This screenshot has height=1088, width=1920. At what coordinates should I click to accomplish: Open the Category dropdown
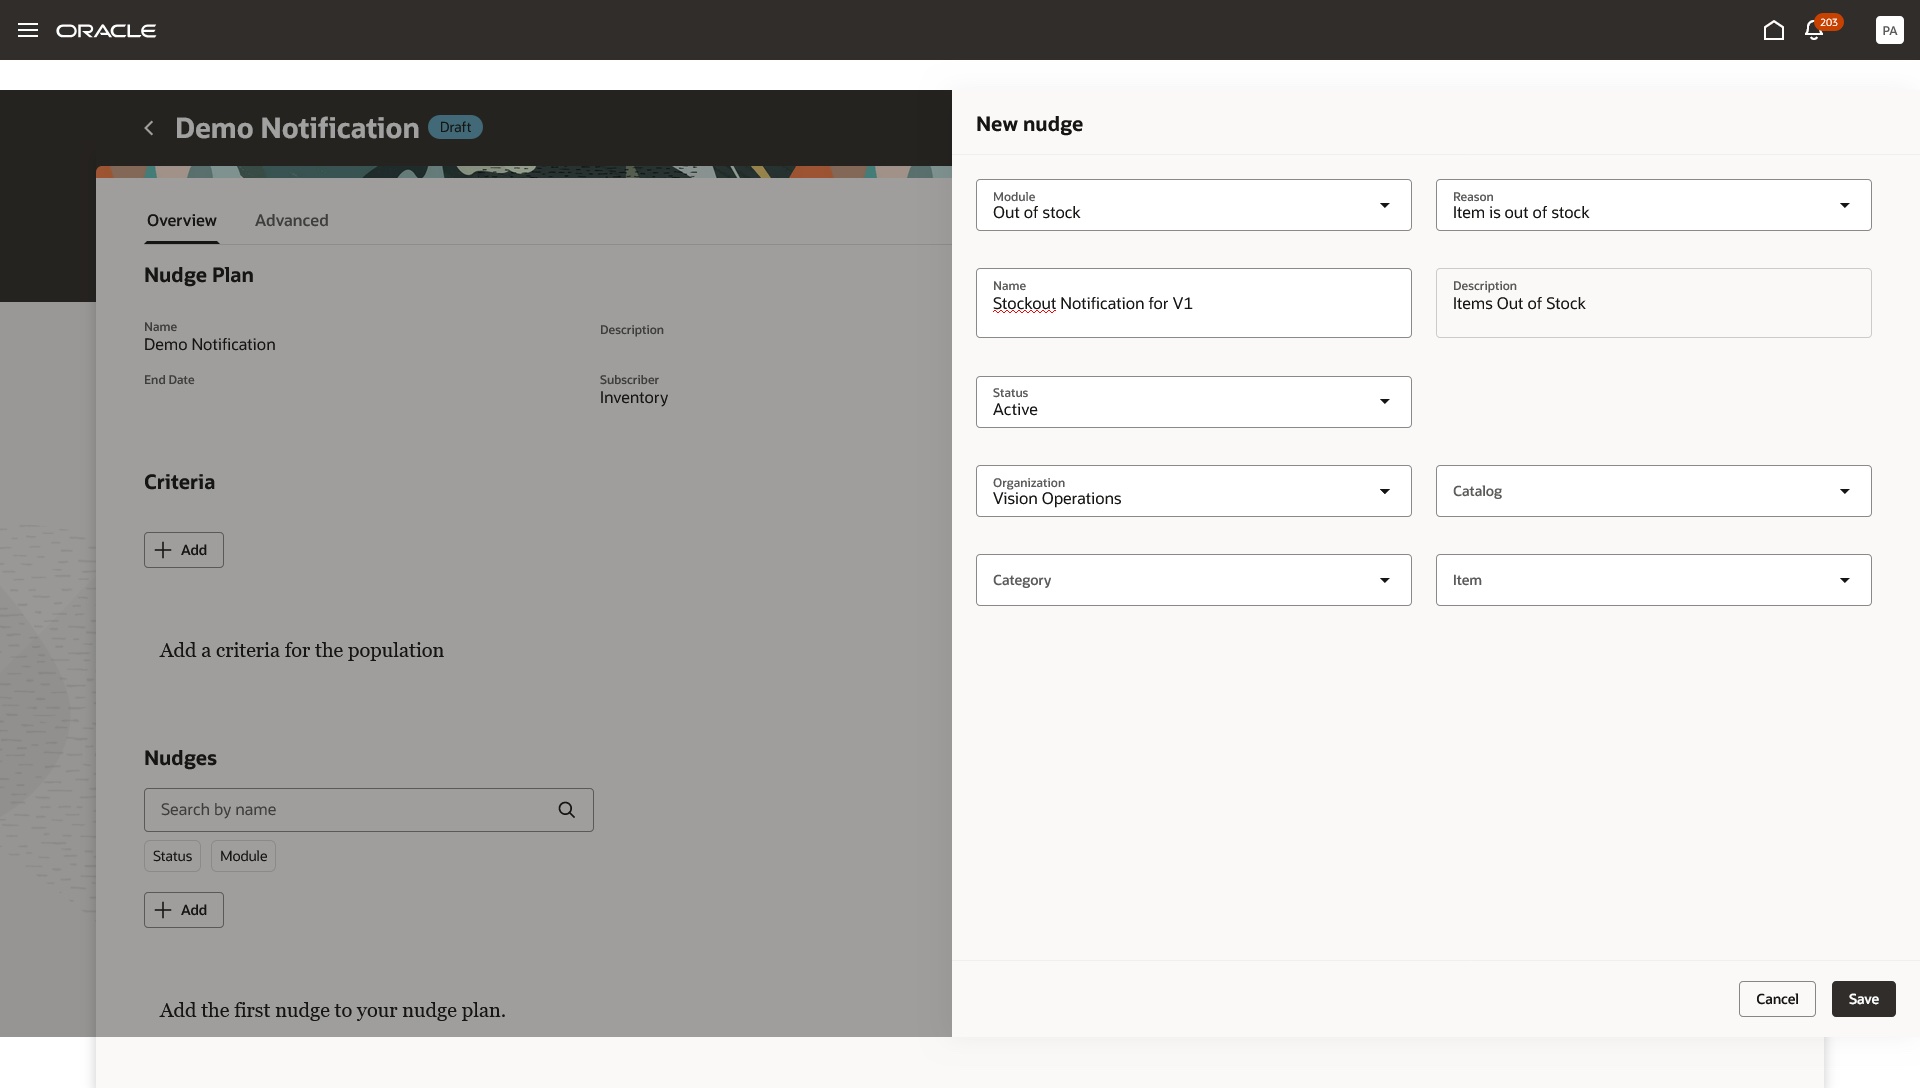(x=1384, y=580)
